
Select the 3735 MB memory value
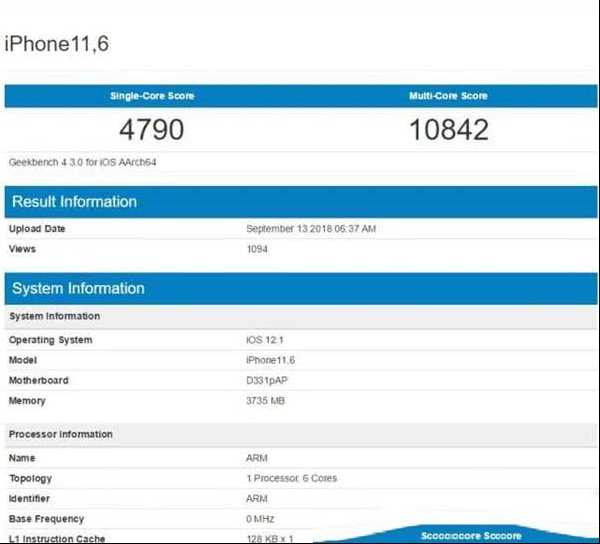[x=265, y=401]
